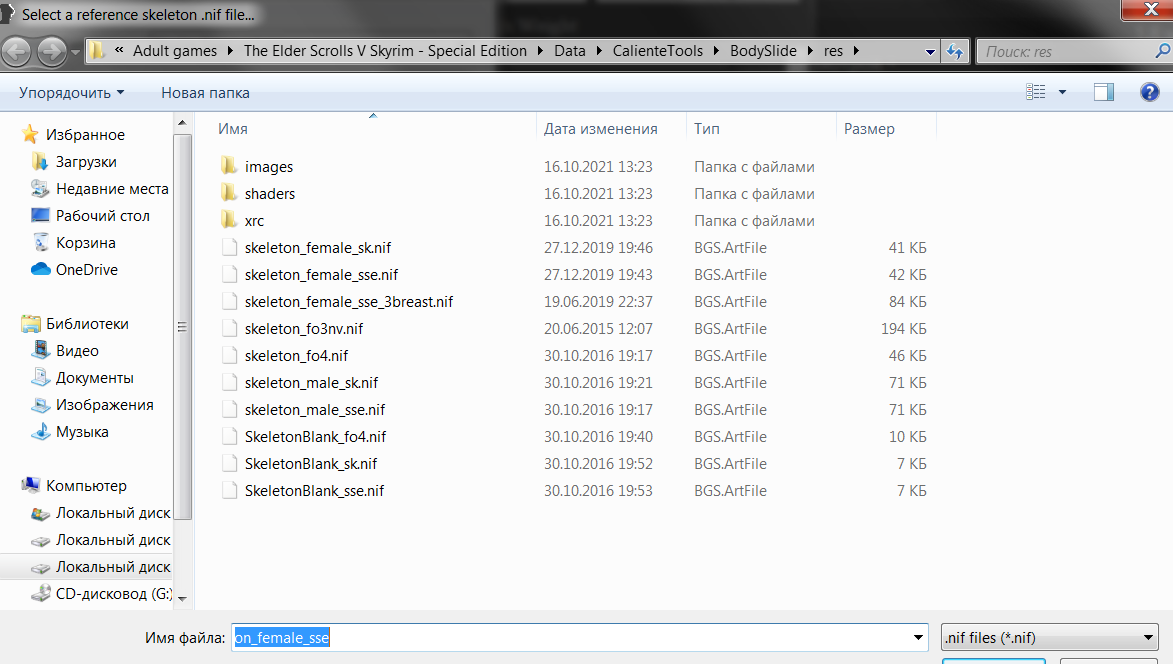
Task: Click the change view icon
Action: (1036, 92)
